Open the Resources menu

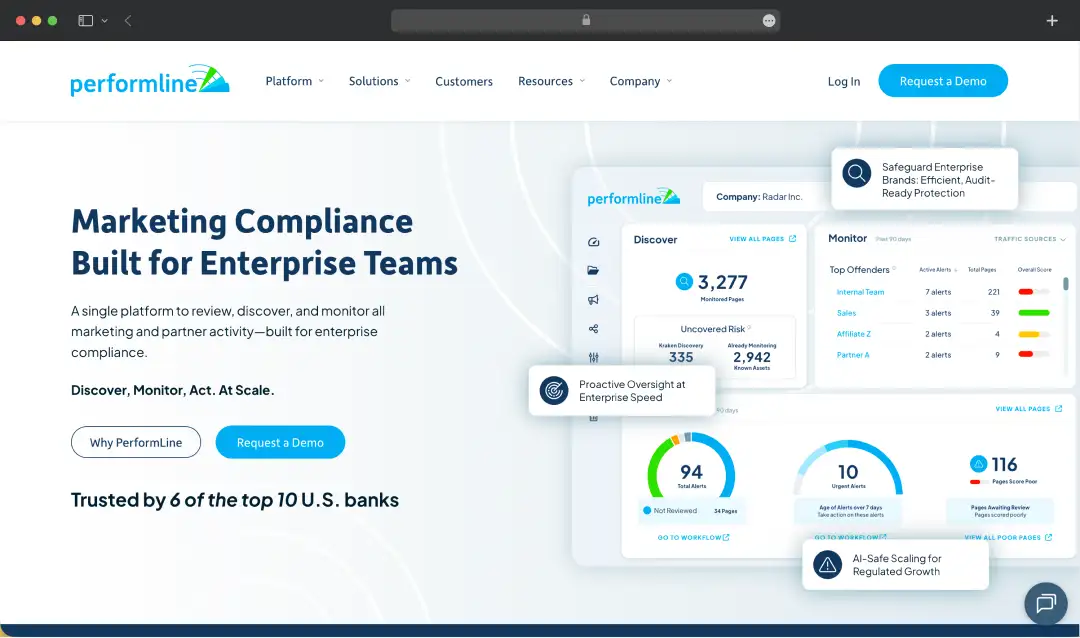click(x=546, y=81)
